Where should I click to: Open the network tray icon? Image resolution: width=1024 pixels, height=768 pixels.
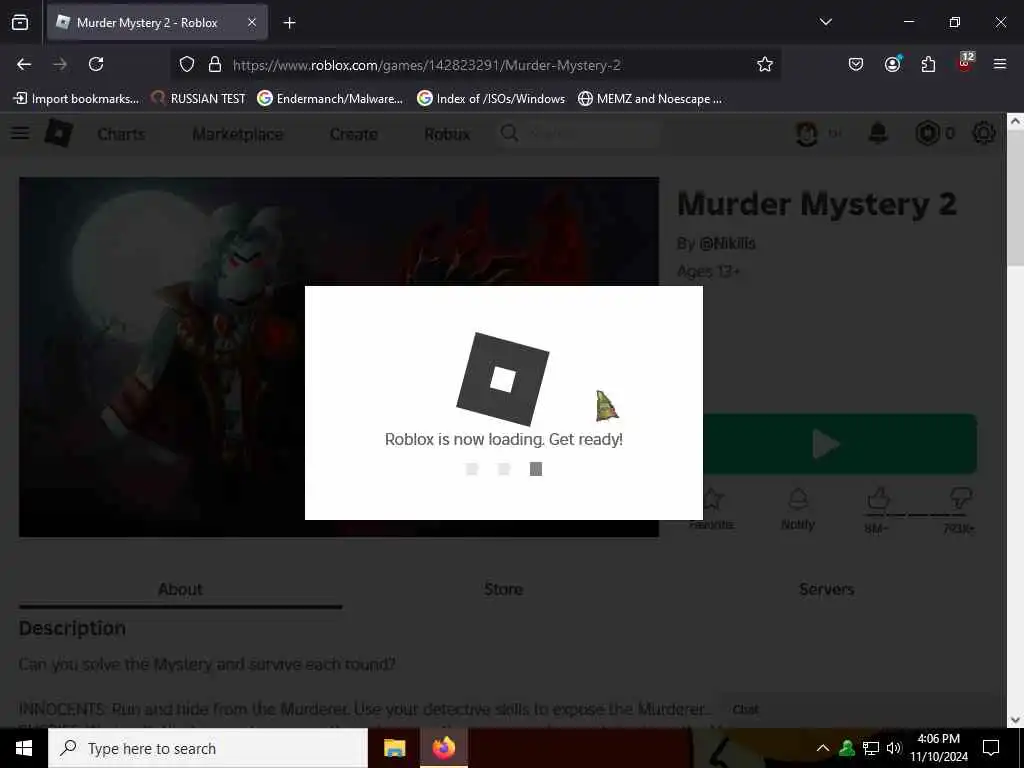click(x=871, y=748)
